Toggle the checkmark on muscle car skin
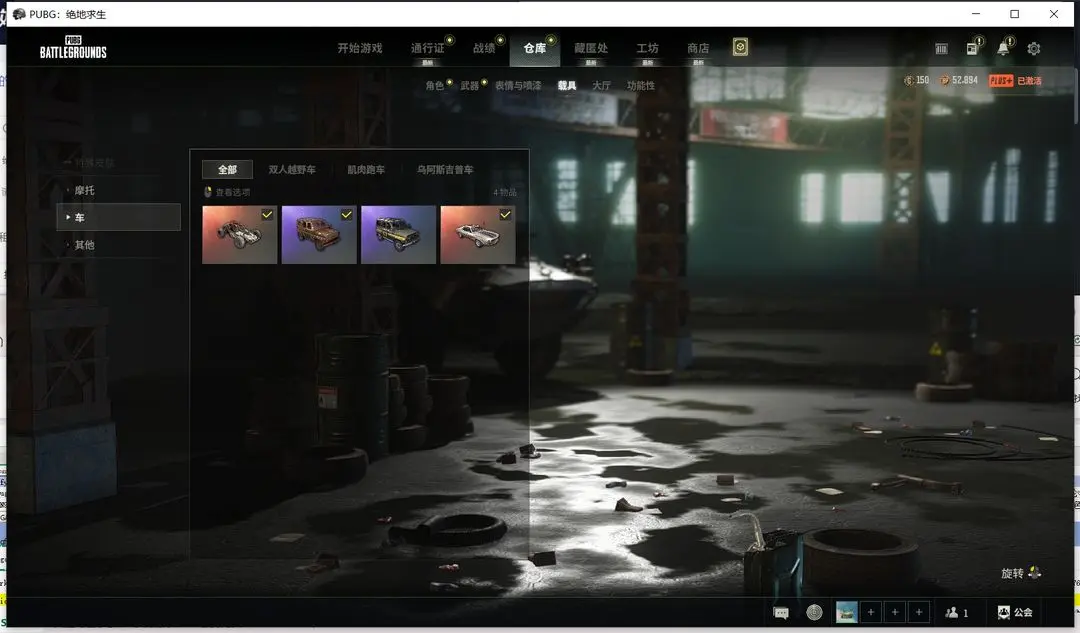1080x633 pixels. [x=505, y=215]
